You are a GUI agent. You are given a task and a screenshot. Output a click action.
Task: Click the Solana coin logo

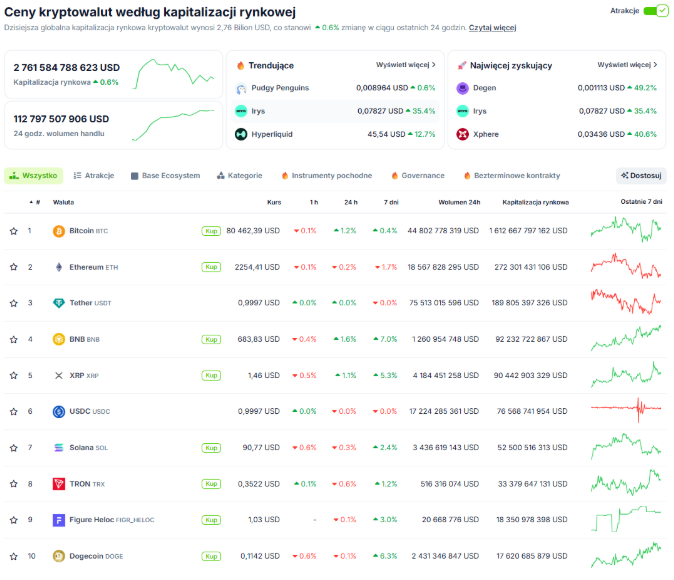[58, 448]
